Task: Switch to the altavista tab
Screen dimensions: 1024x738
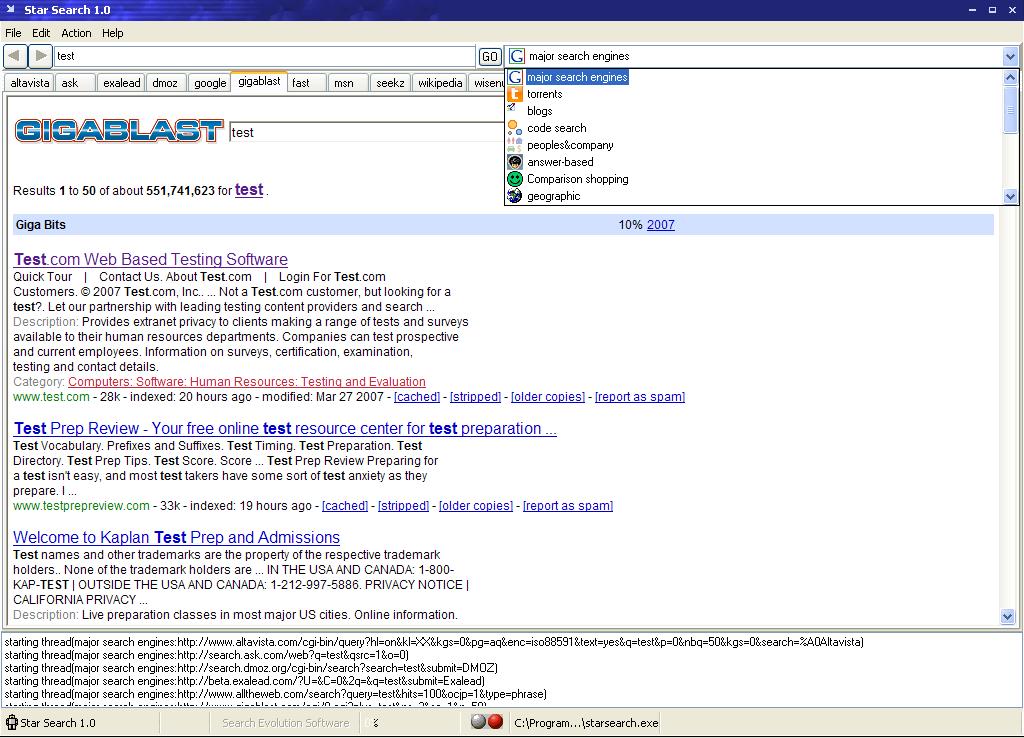Action: coord(30,83)
